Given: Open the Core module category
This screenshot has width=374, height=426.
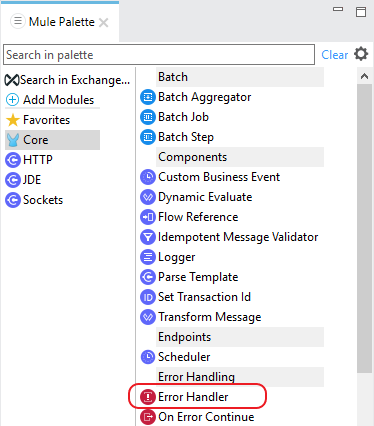Looking at the screenshot, I should tap(52, 140).
